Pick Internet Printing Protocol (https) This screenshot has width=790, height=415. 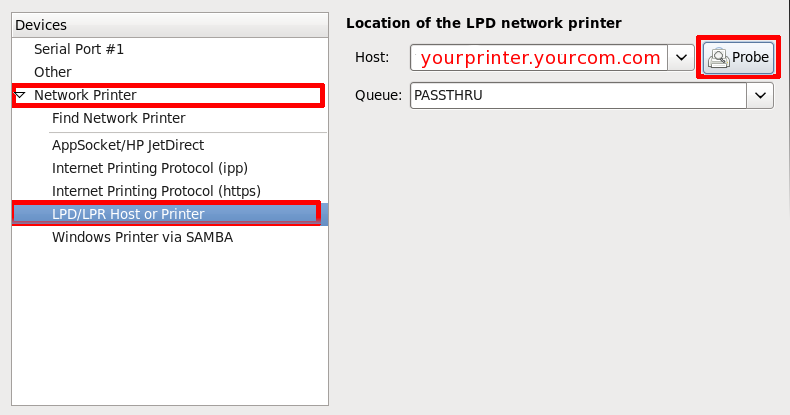(156, 191)
